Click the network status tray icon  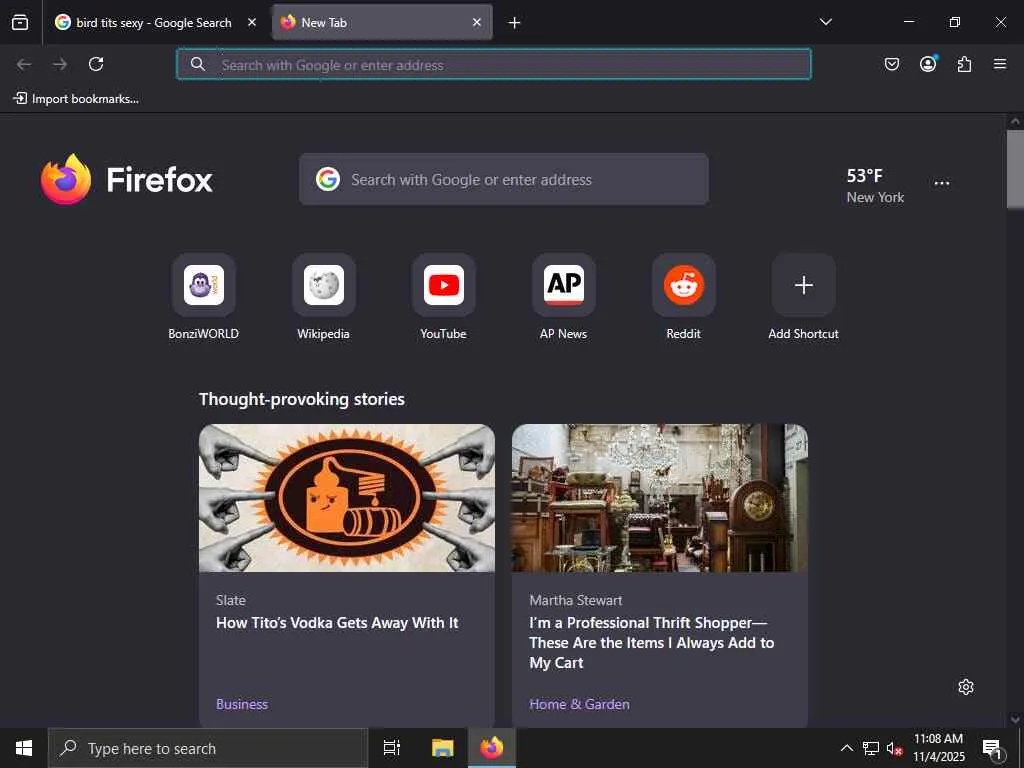(x=871, y=748)
